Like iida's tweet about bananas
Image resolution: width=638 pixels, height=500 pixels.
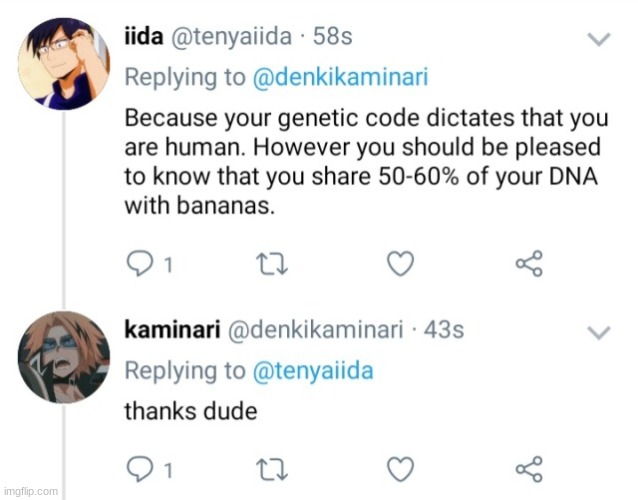[x=400, y=264]
